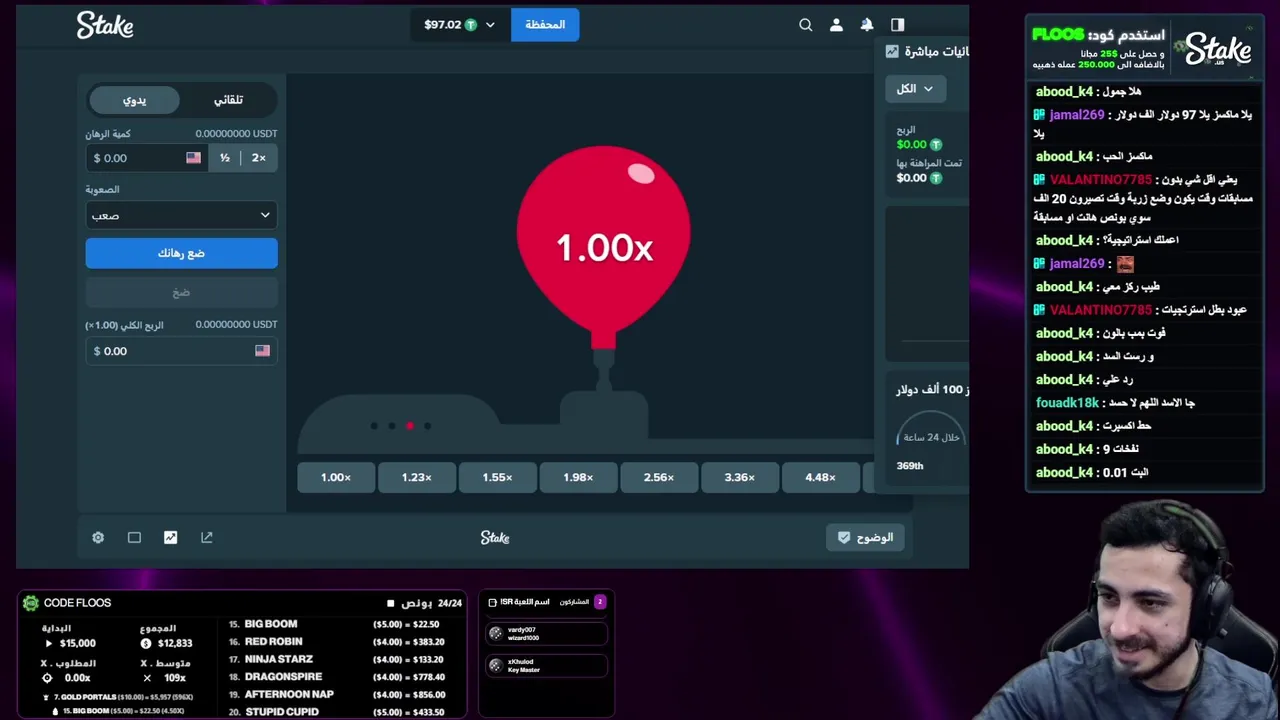
Task: Click the Tether icon beside wagered $0.00
Action: [936, 178]
